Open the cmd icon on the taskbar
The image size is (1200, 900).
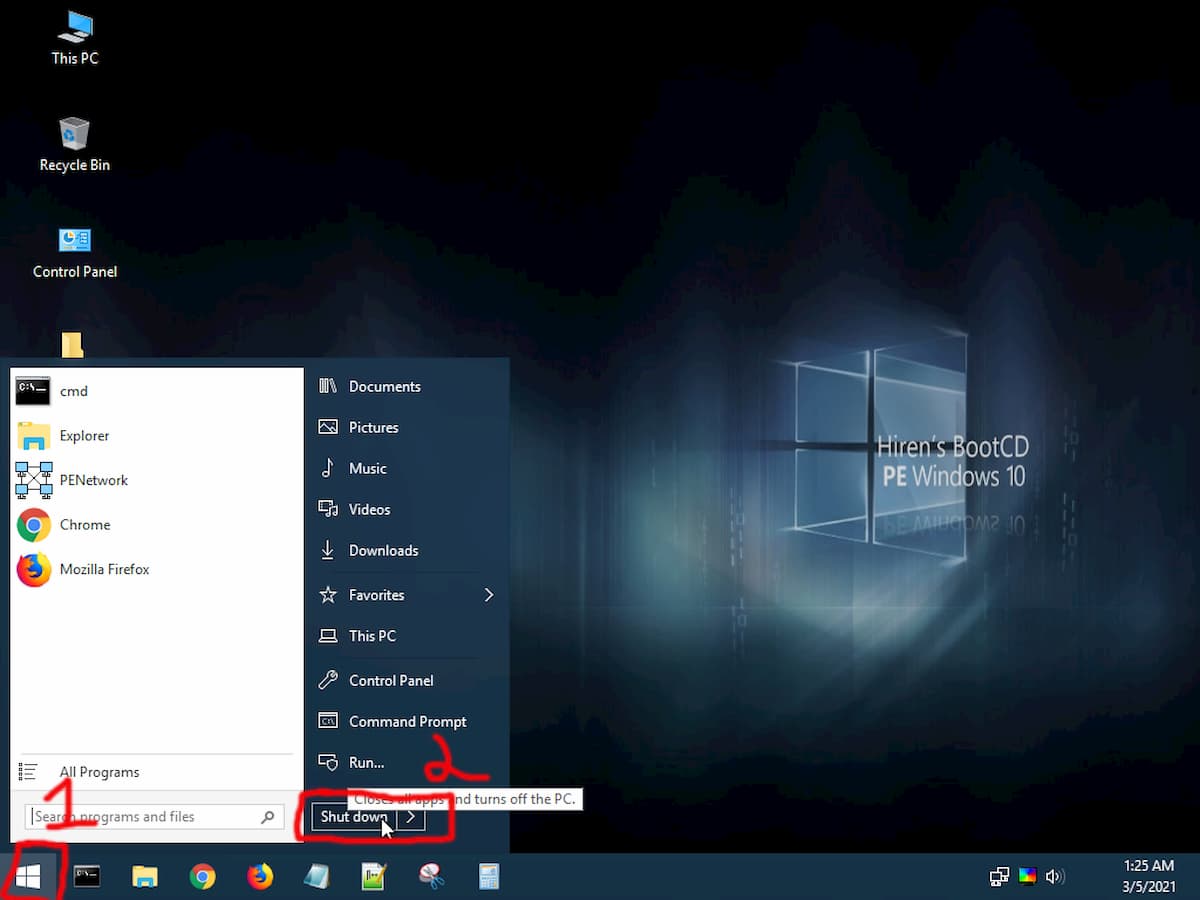click(87, 877)
